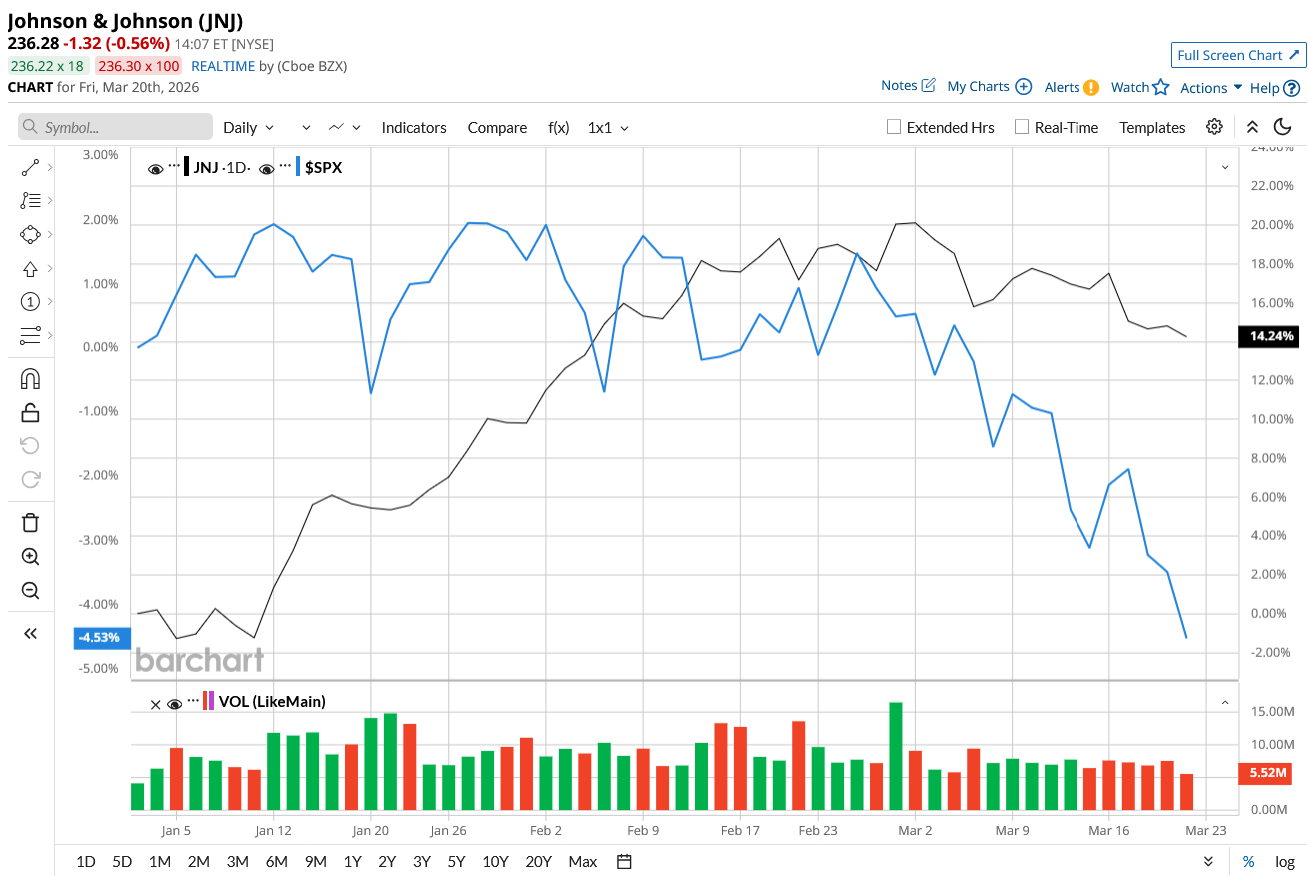Open the f(x) expressions tool

559,128
